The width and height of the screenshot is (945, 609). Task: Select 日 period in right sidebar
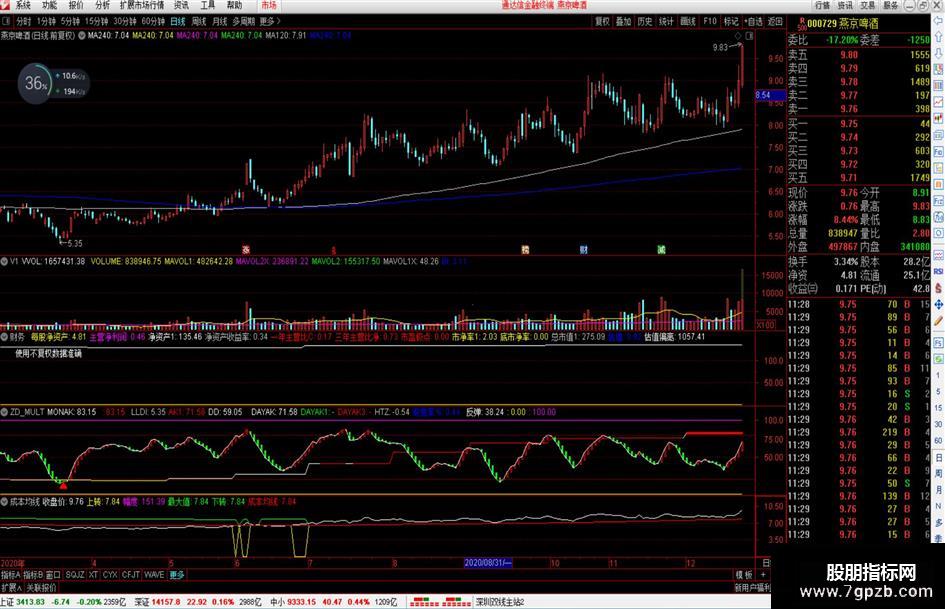939,458
